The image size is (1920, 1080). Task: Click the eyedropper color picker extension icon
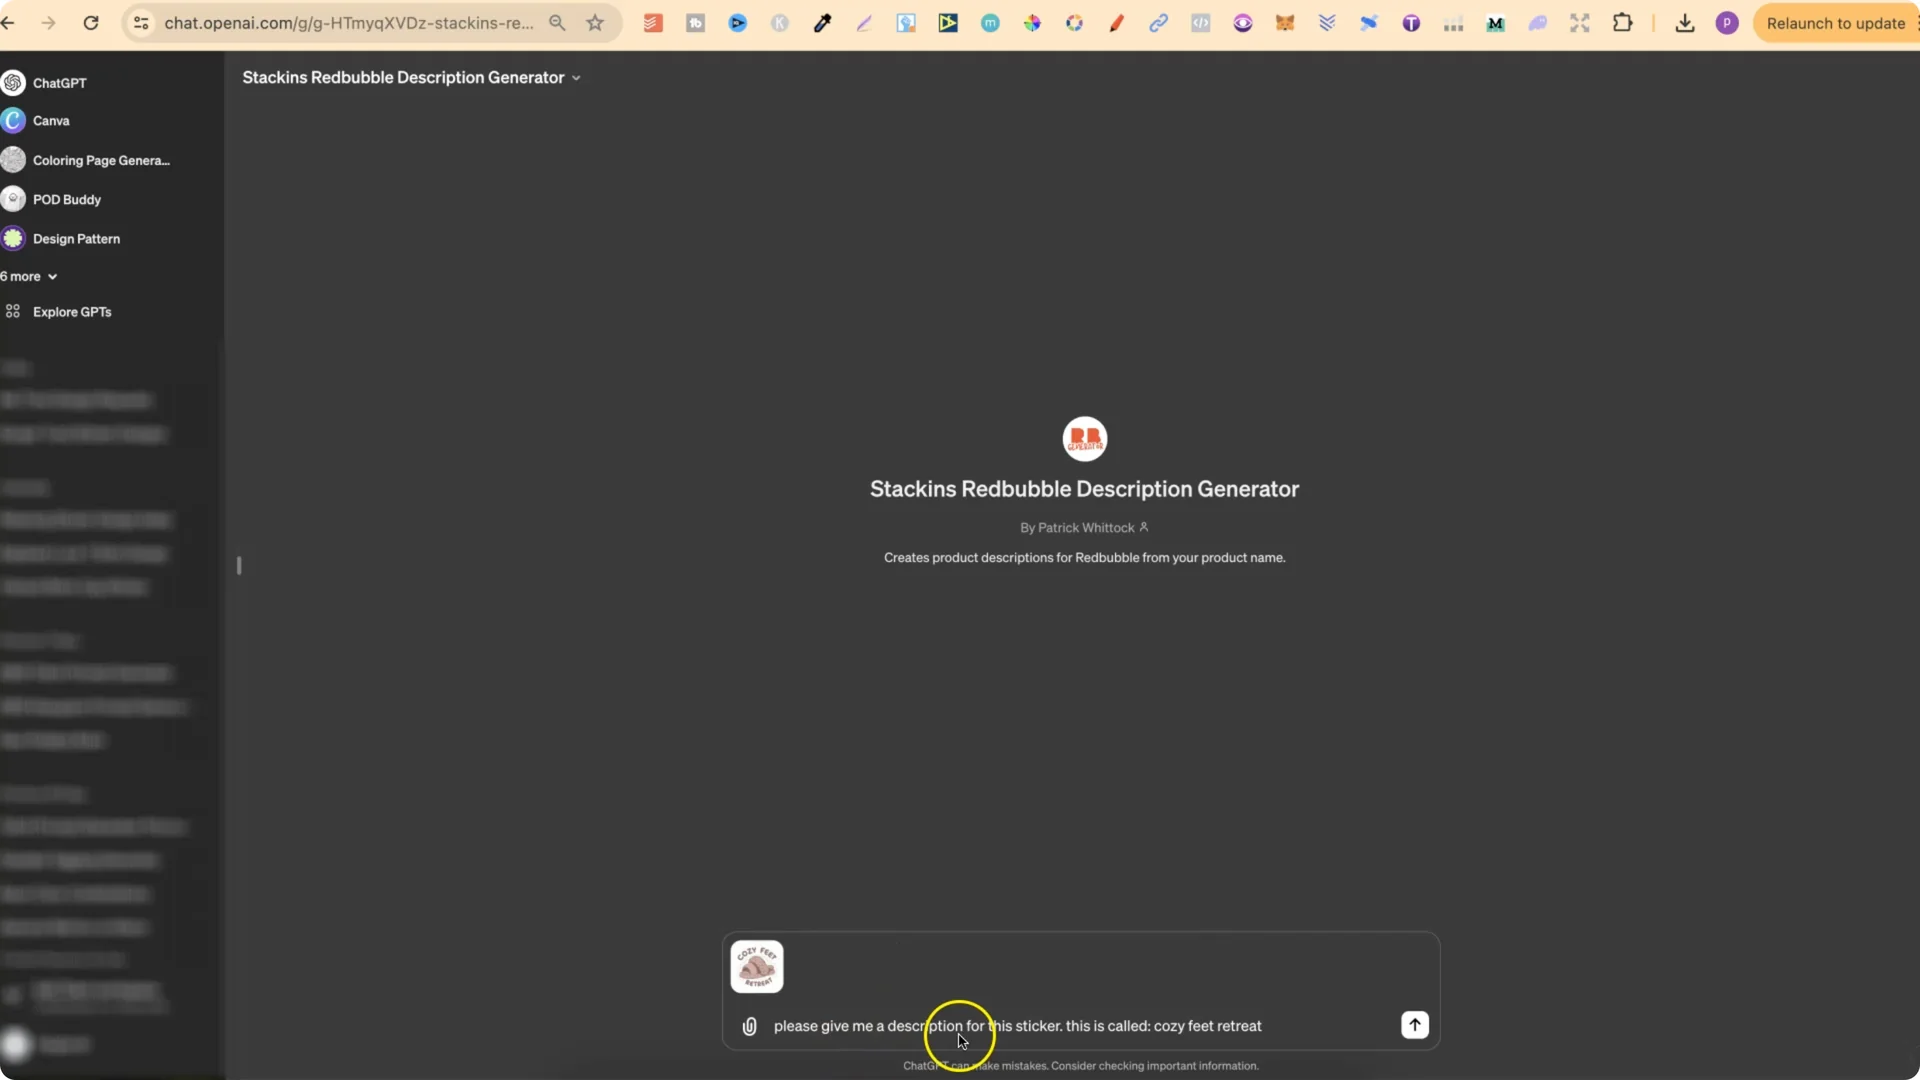823,22
